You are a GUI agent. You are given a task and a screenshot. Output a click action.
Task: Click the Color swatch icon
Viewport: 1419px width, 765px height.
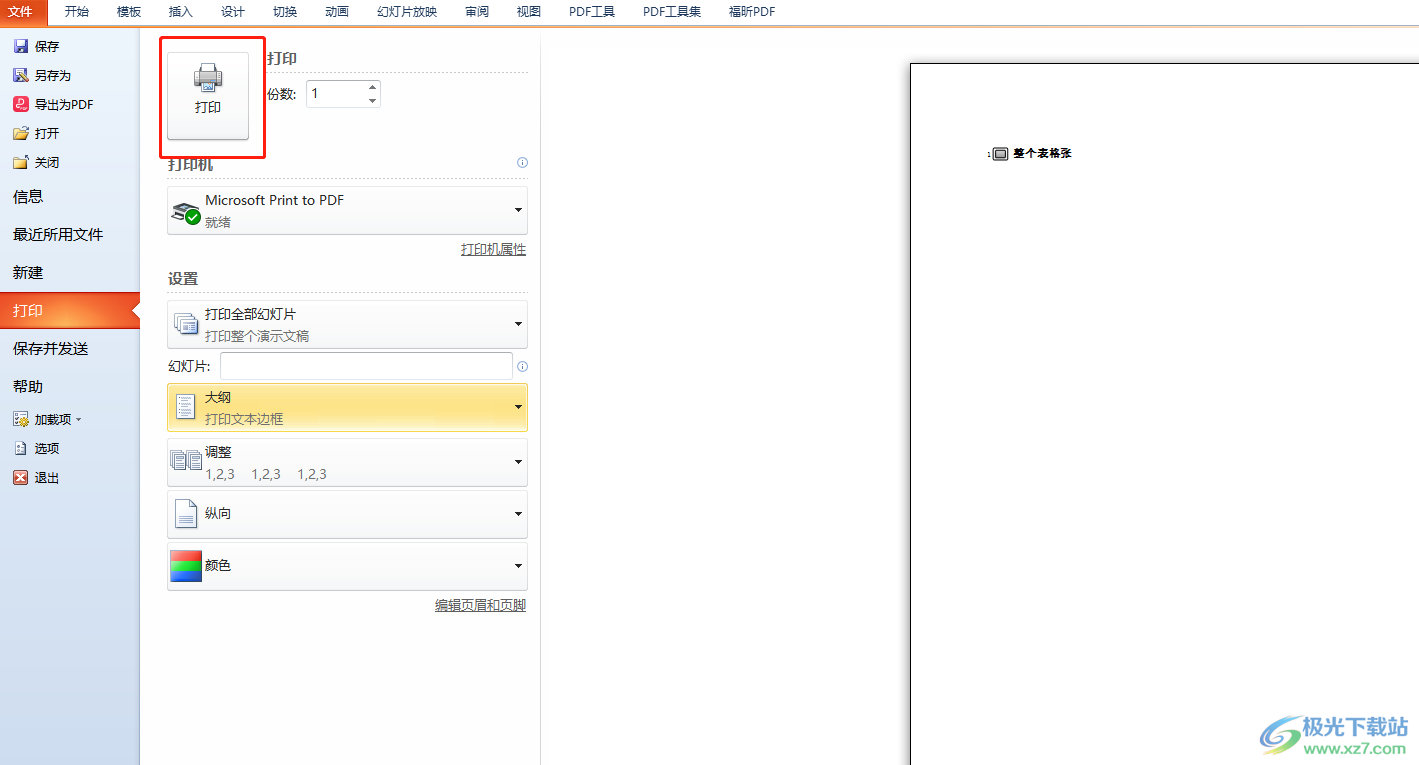coord(186,566)
